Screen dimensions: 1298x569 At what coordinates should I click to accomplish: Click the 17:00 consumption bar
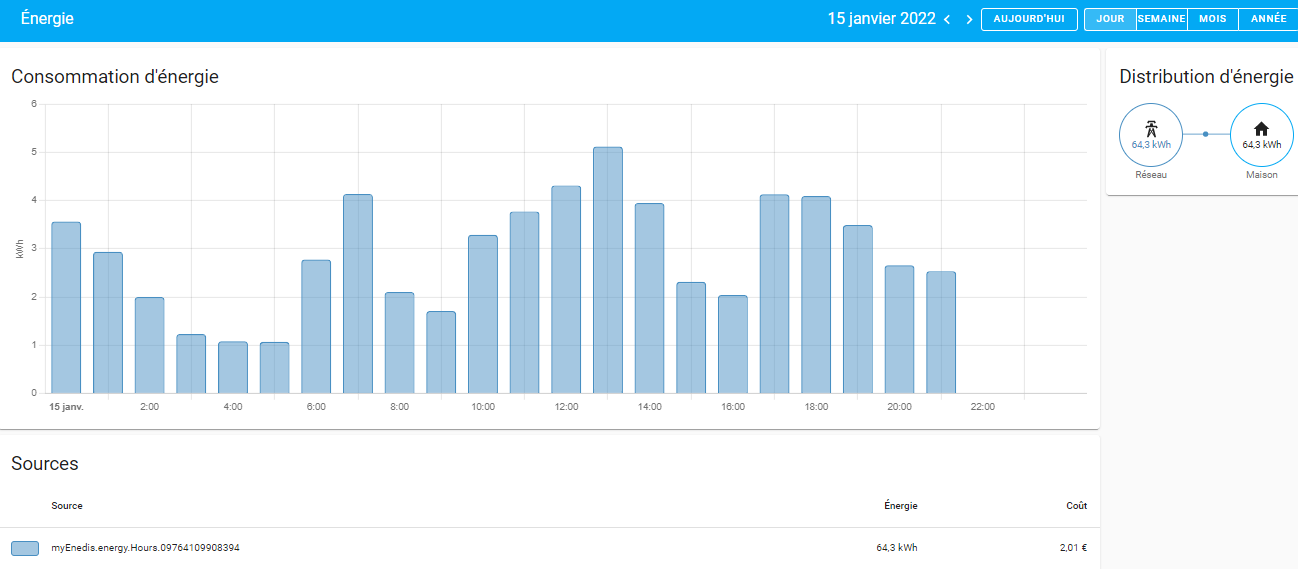point(774,294)
